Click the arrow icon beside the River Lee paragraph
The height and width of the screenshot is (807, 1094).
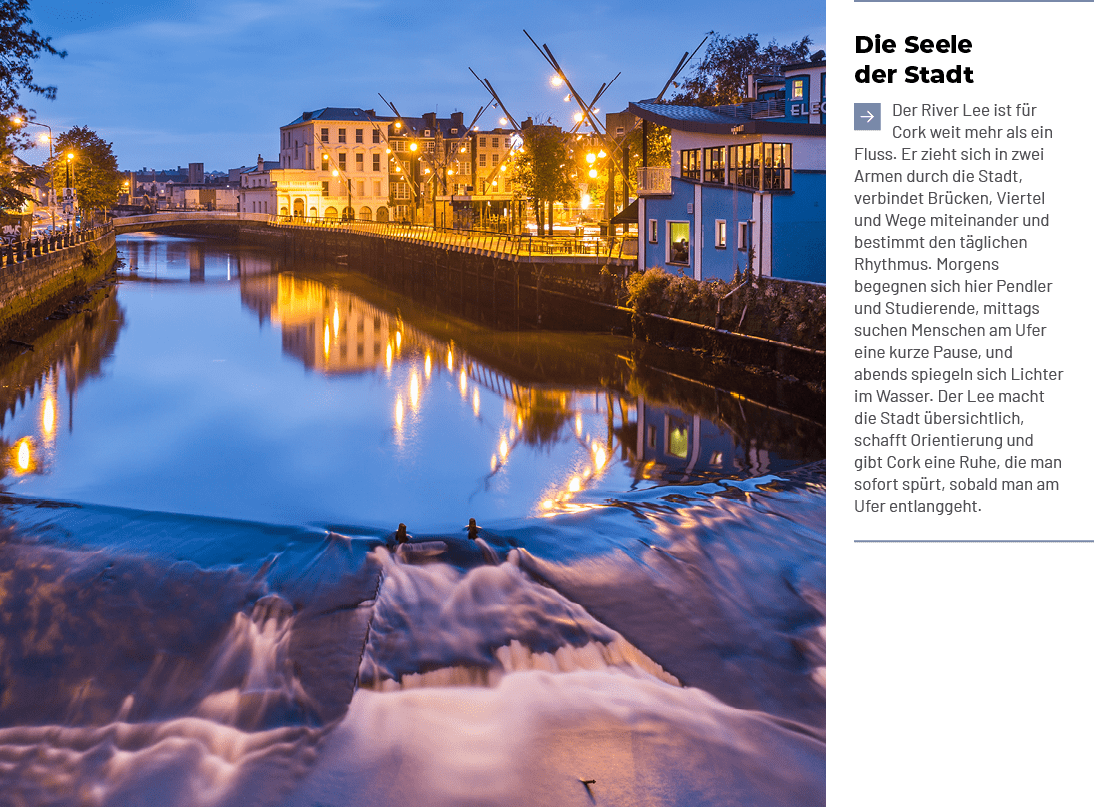pos(867,117)
